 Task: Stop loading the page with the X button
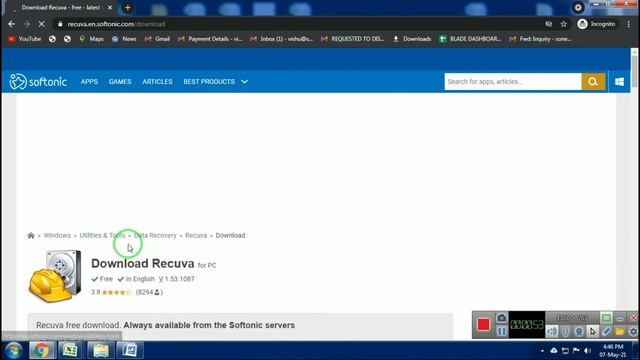[x=41, y=24]
